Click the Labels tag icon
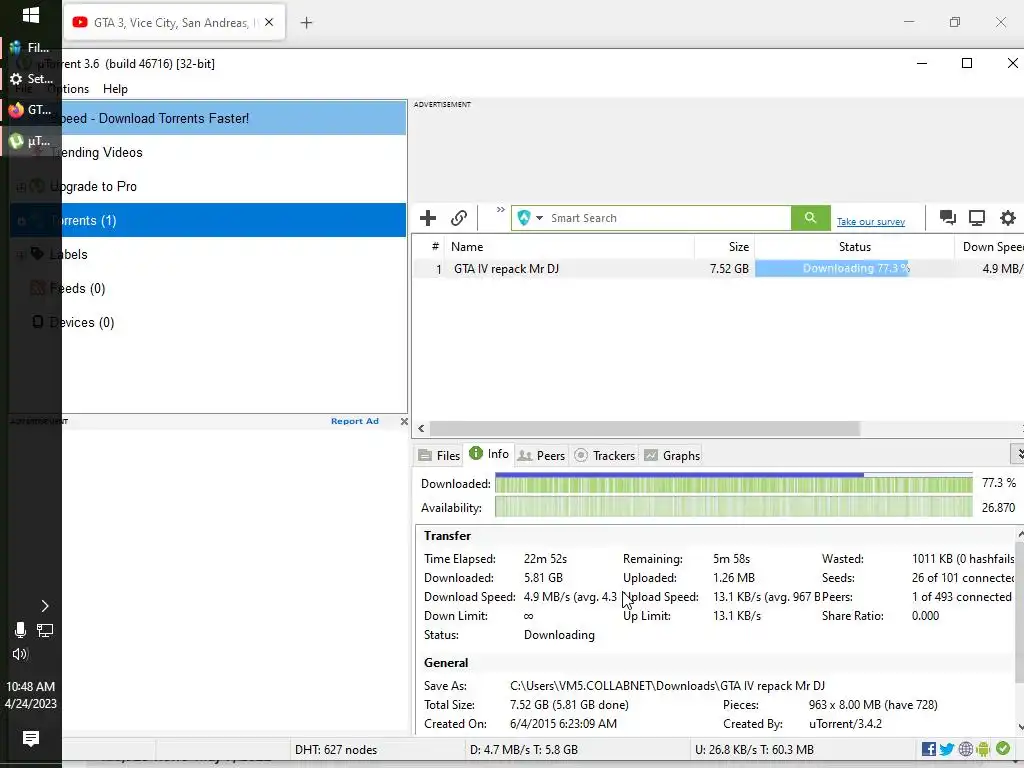 (38, 254)
